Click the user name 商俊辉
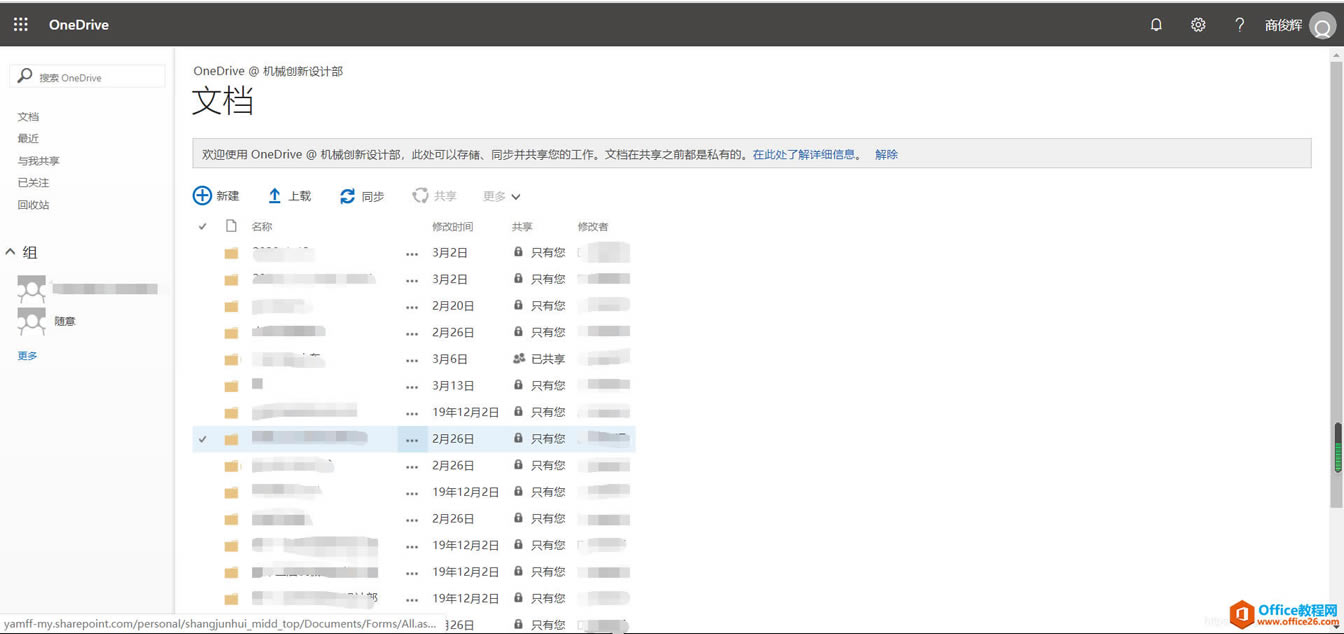 pos(1283,25)
